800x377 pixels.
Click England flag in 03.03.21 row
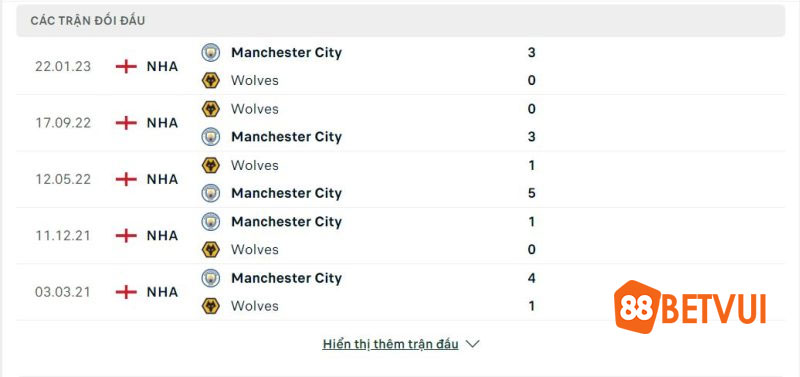(x=126, y=292)
